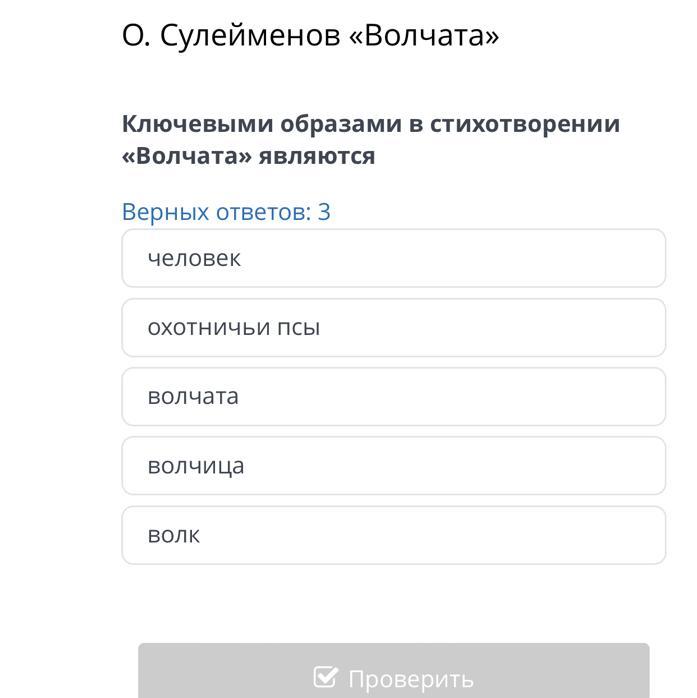
Task: Click the «Волчата» word in the question
Action: [187, 156]
